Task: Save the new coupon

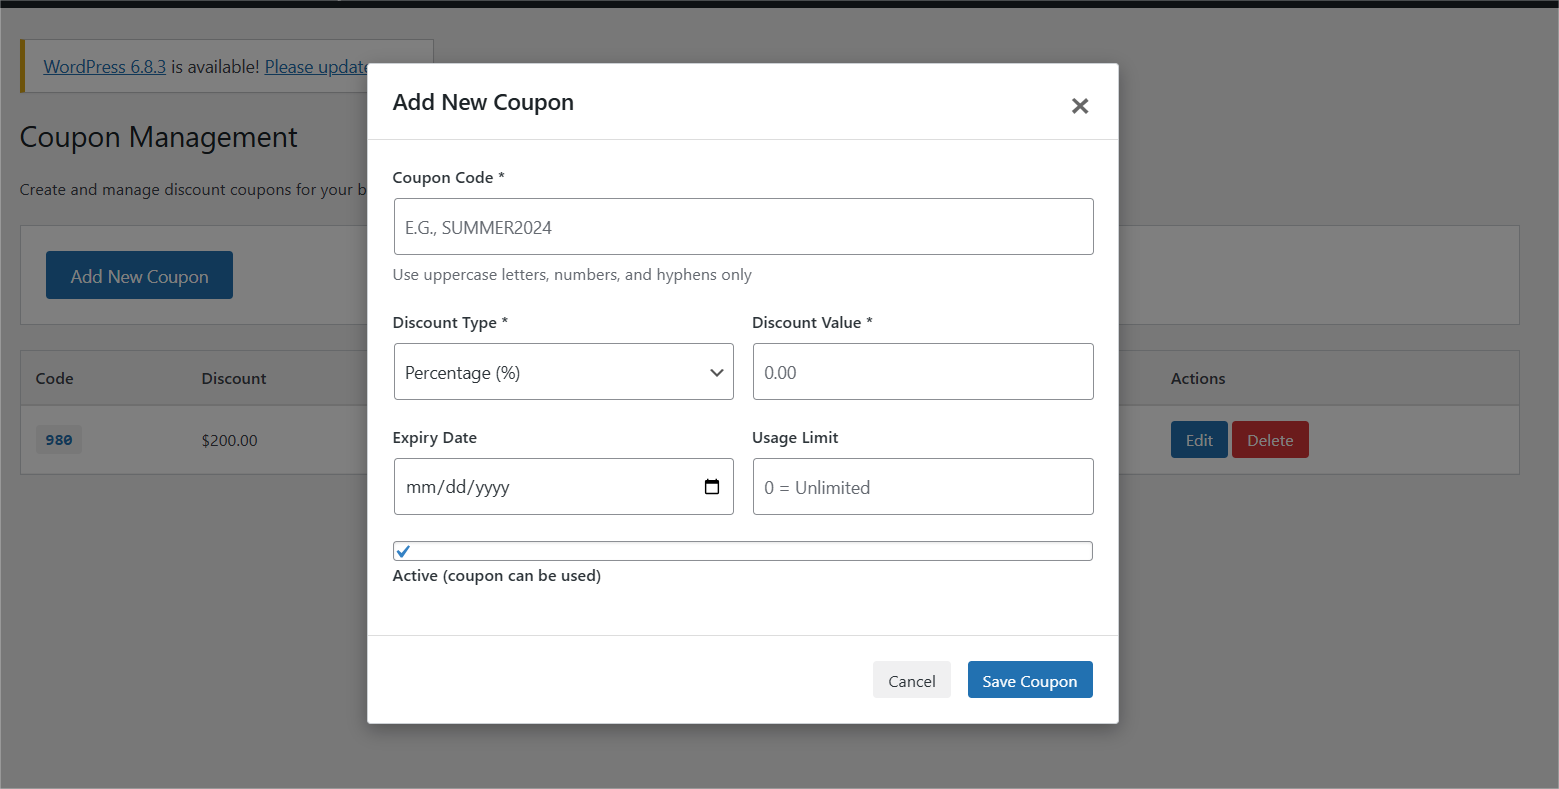Action: point(1029,680)
